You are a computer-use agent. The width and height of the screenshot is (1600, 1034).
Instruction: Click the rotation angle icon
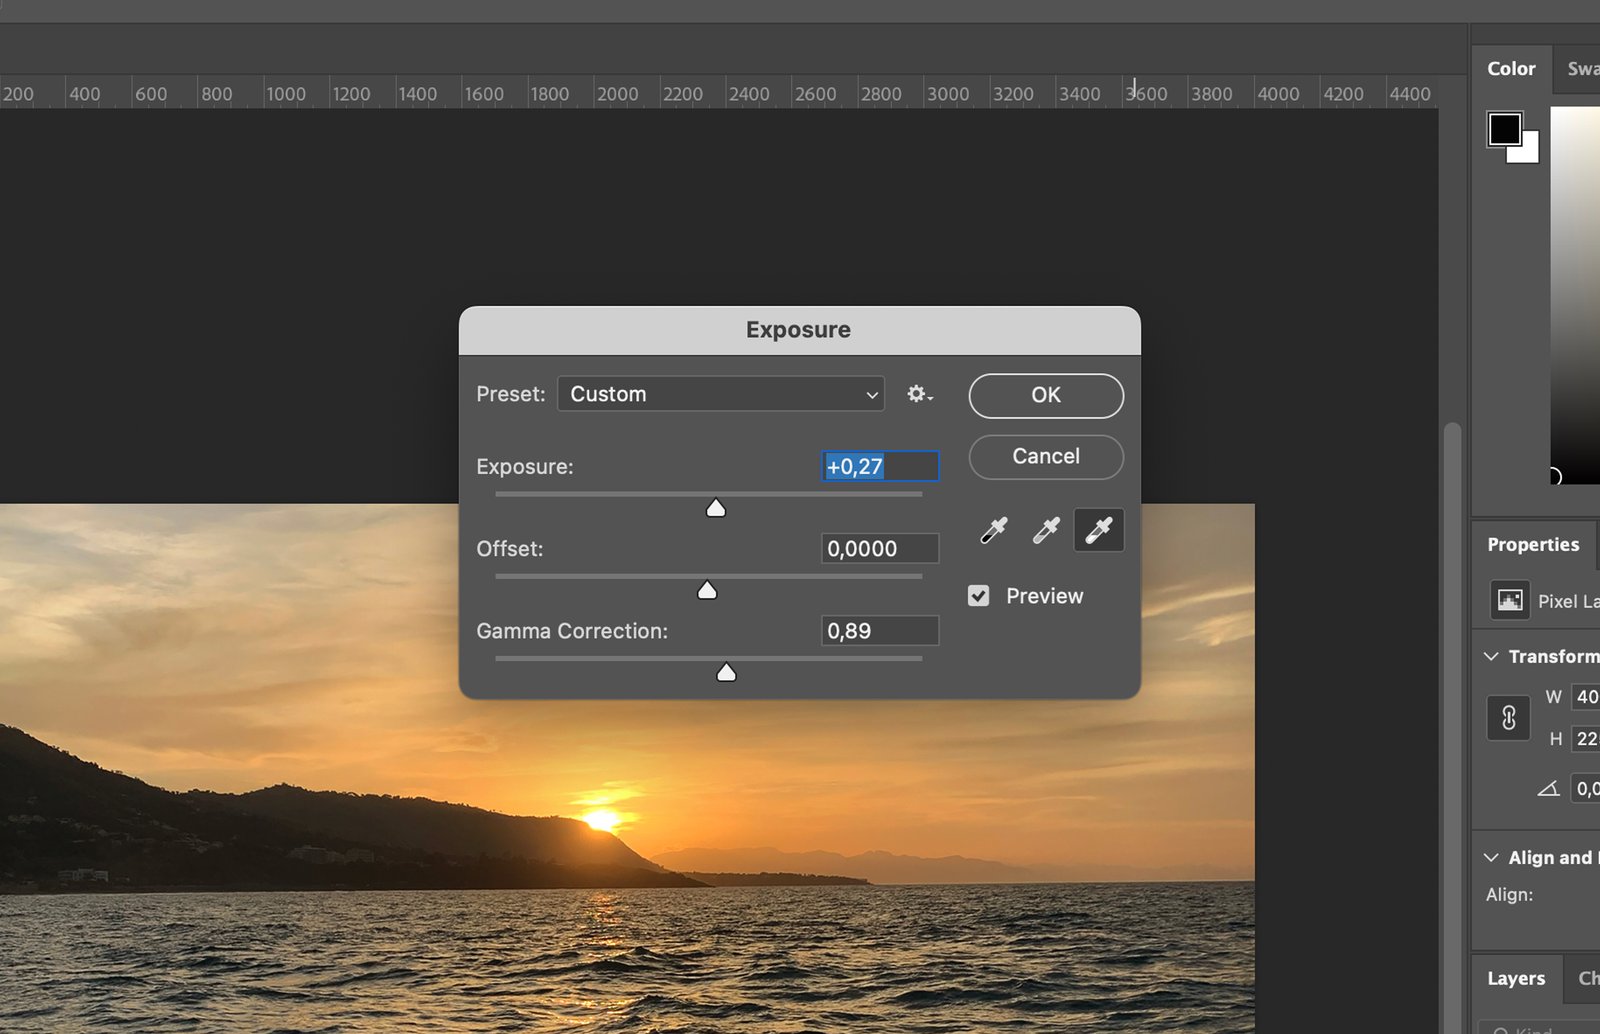(1548, 789)
